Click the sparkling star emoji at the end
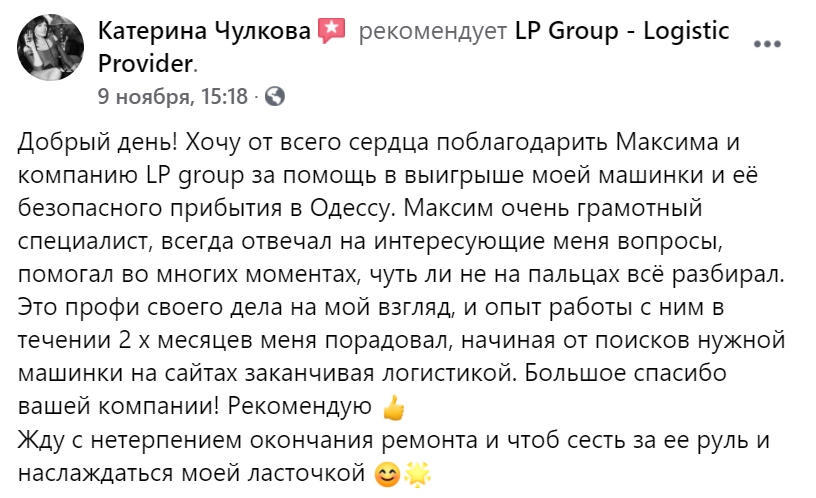816x498 pixels. tap(416, 474)
